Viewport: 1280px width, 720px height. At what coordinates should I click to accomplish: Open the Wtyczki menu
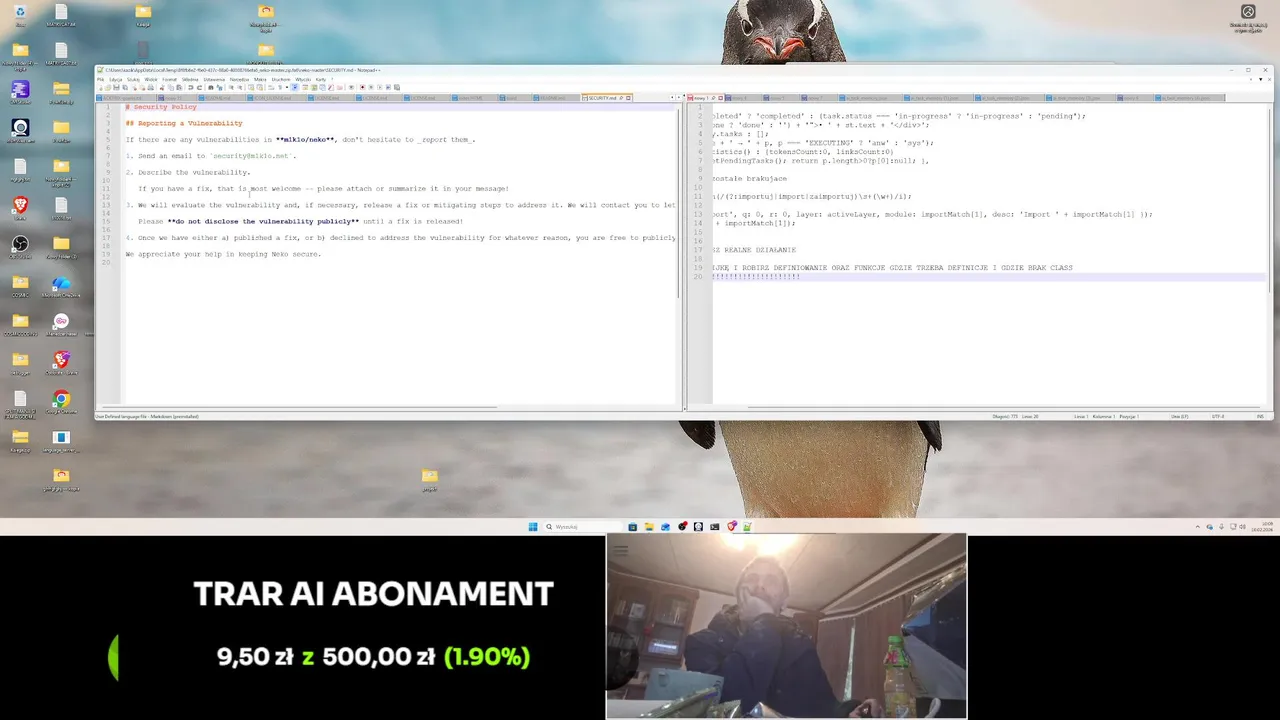pyautogui.click(x=303, y=79)
